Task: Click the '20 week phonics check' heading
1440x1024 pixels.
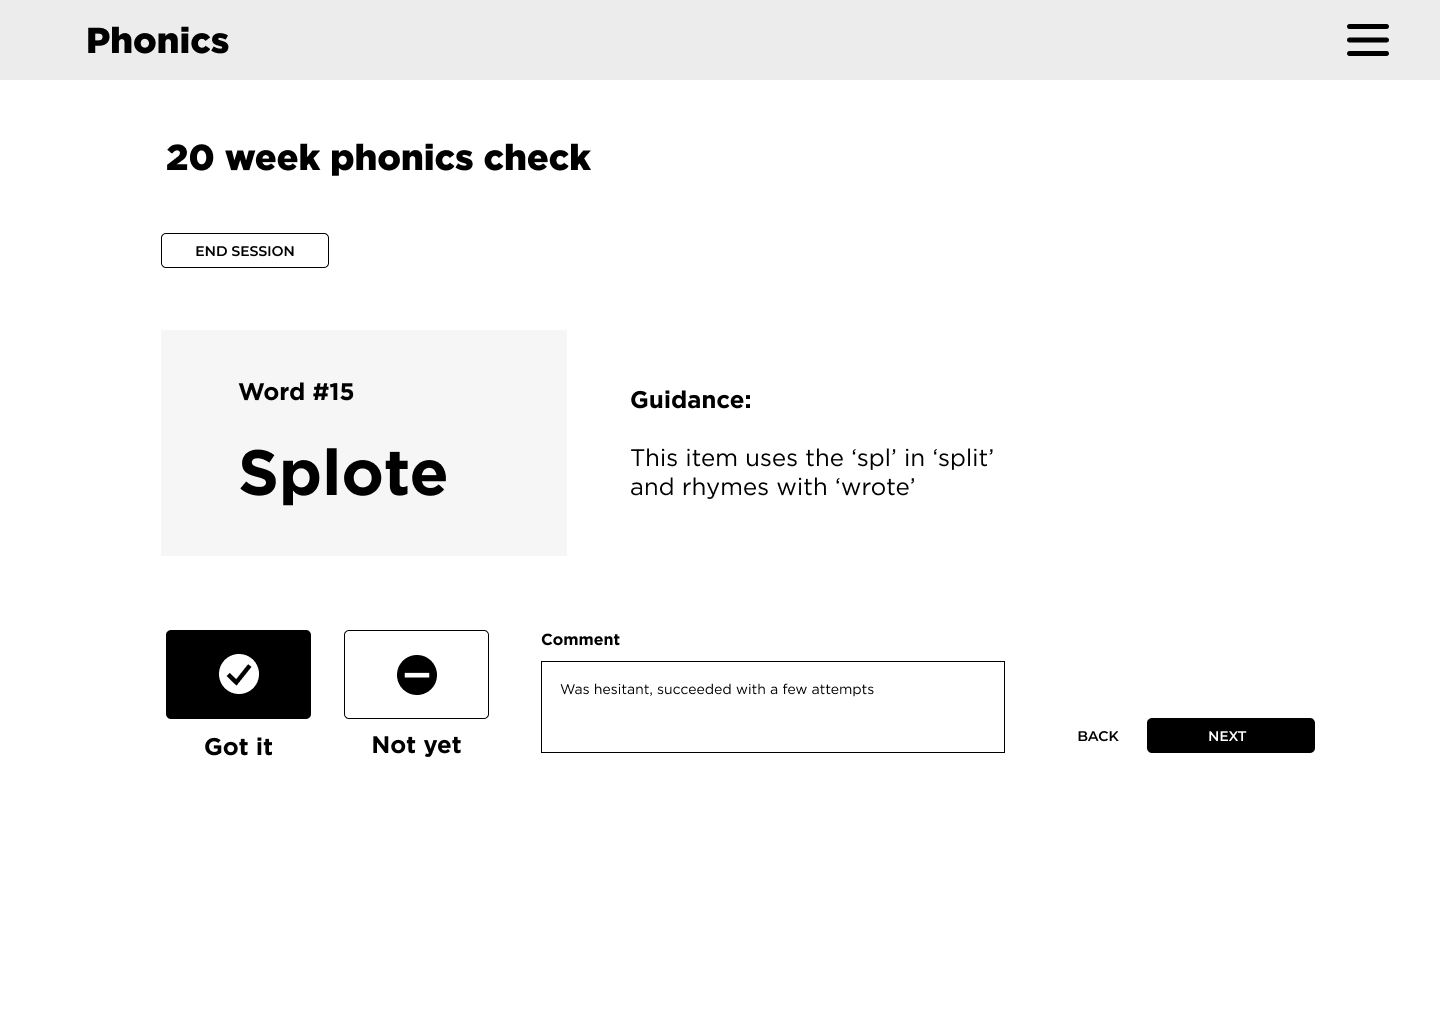Action: (378, 158)
